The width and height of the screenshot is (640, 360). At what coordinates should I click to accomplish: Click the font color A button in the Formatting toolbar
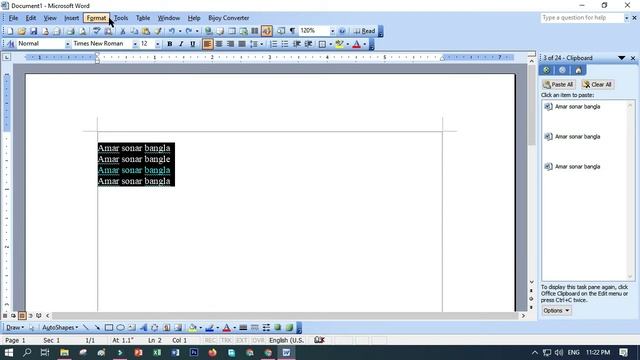(x=356, y=44)
